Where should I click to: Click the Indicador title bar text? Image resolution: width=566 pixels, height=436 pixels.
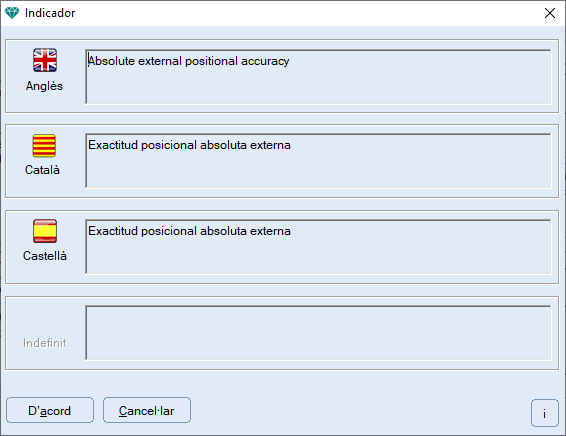point(50,13)
